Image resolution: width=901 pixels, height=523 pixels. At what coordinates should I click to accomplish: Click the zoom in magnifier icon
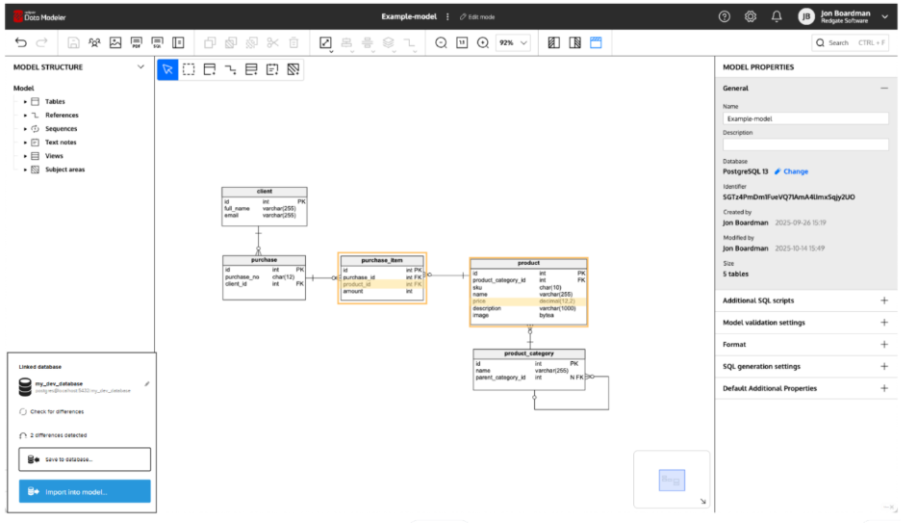click(483, 43)
